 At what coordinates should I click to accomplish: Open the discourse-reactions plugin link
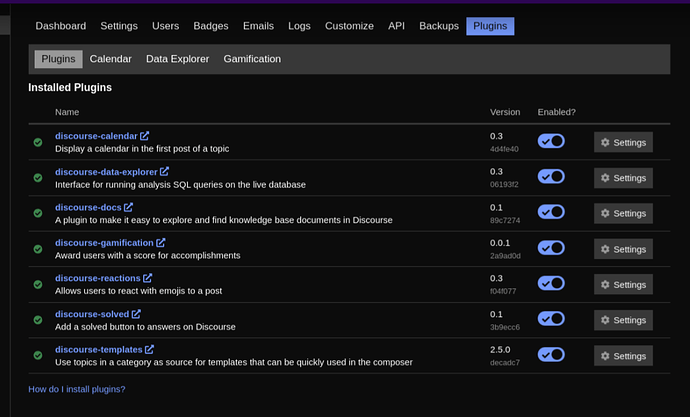pyautogui.click(x=98, y=278)
